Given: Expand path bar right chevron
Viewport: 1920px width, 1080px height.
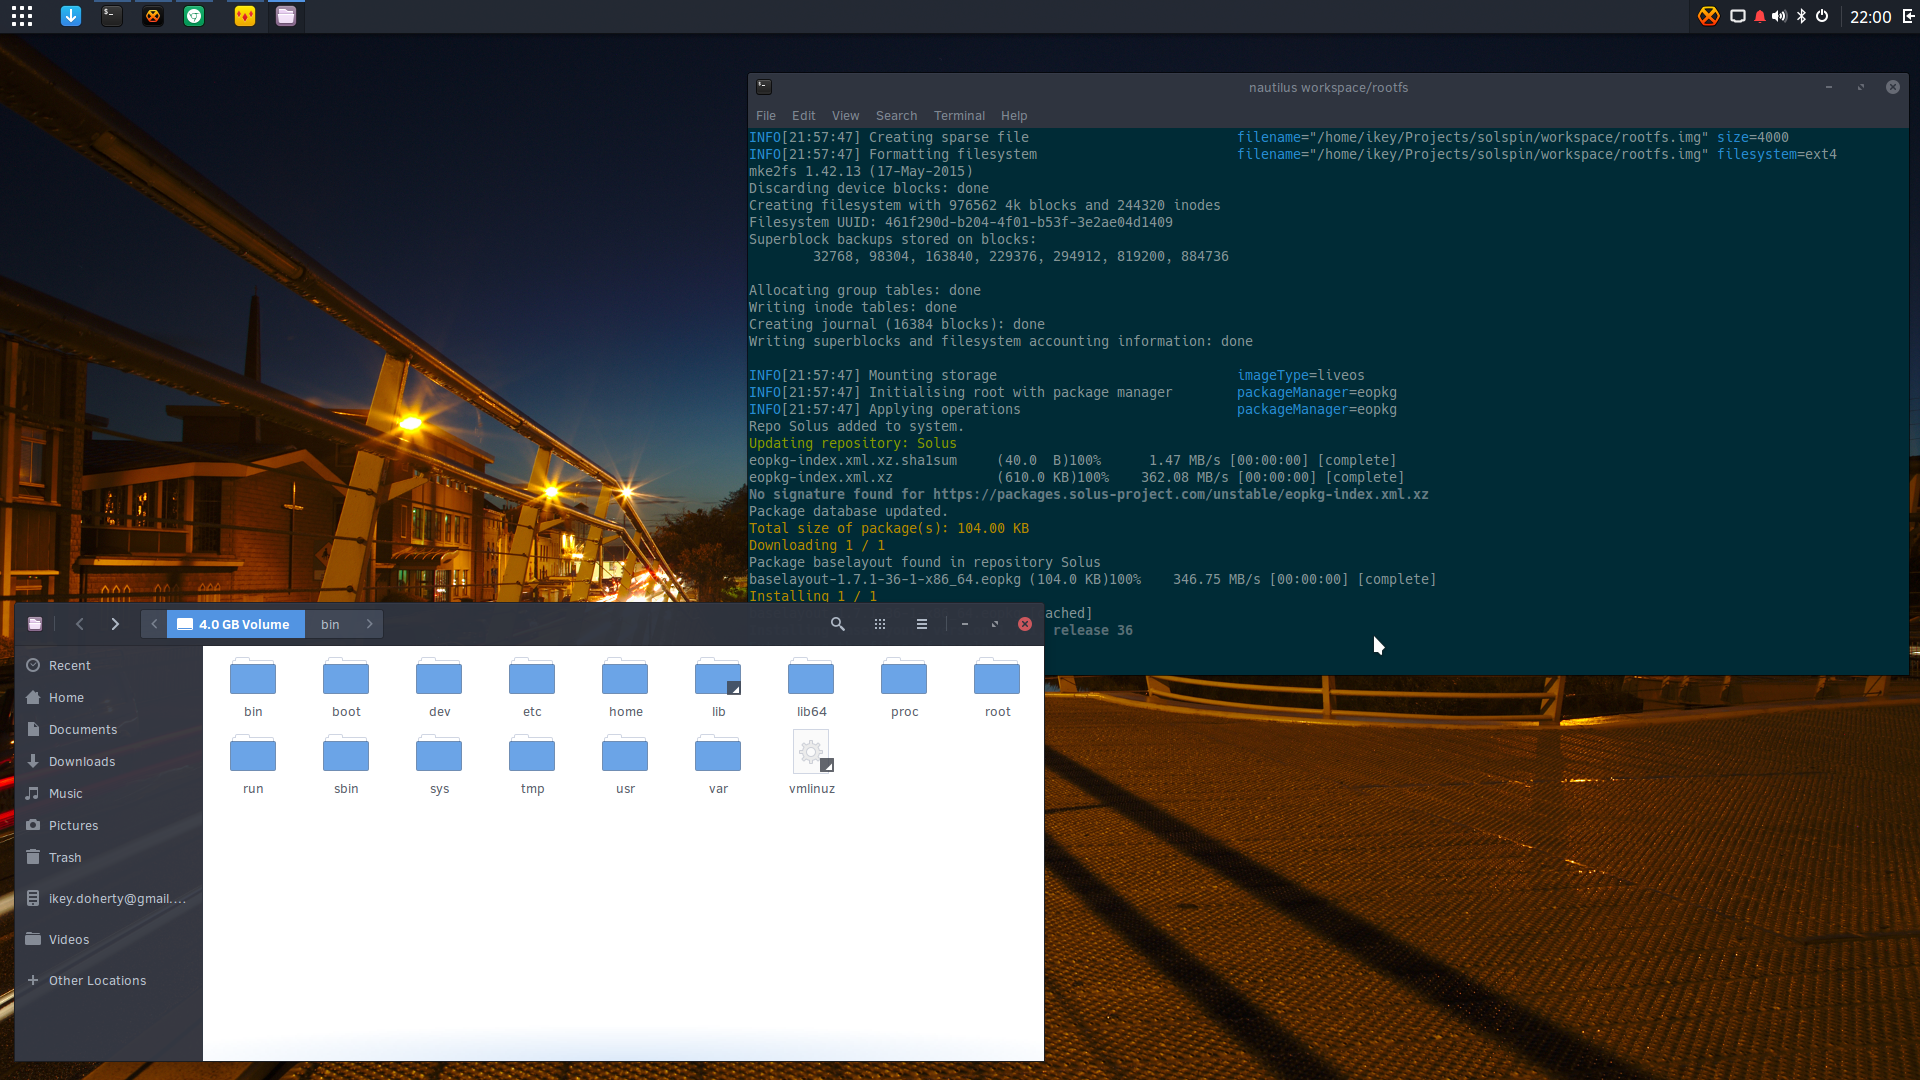Looking at the screenshot, I should 370,624.
